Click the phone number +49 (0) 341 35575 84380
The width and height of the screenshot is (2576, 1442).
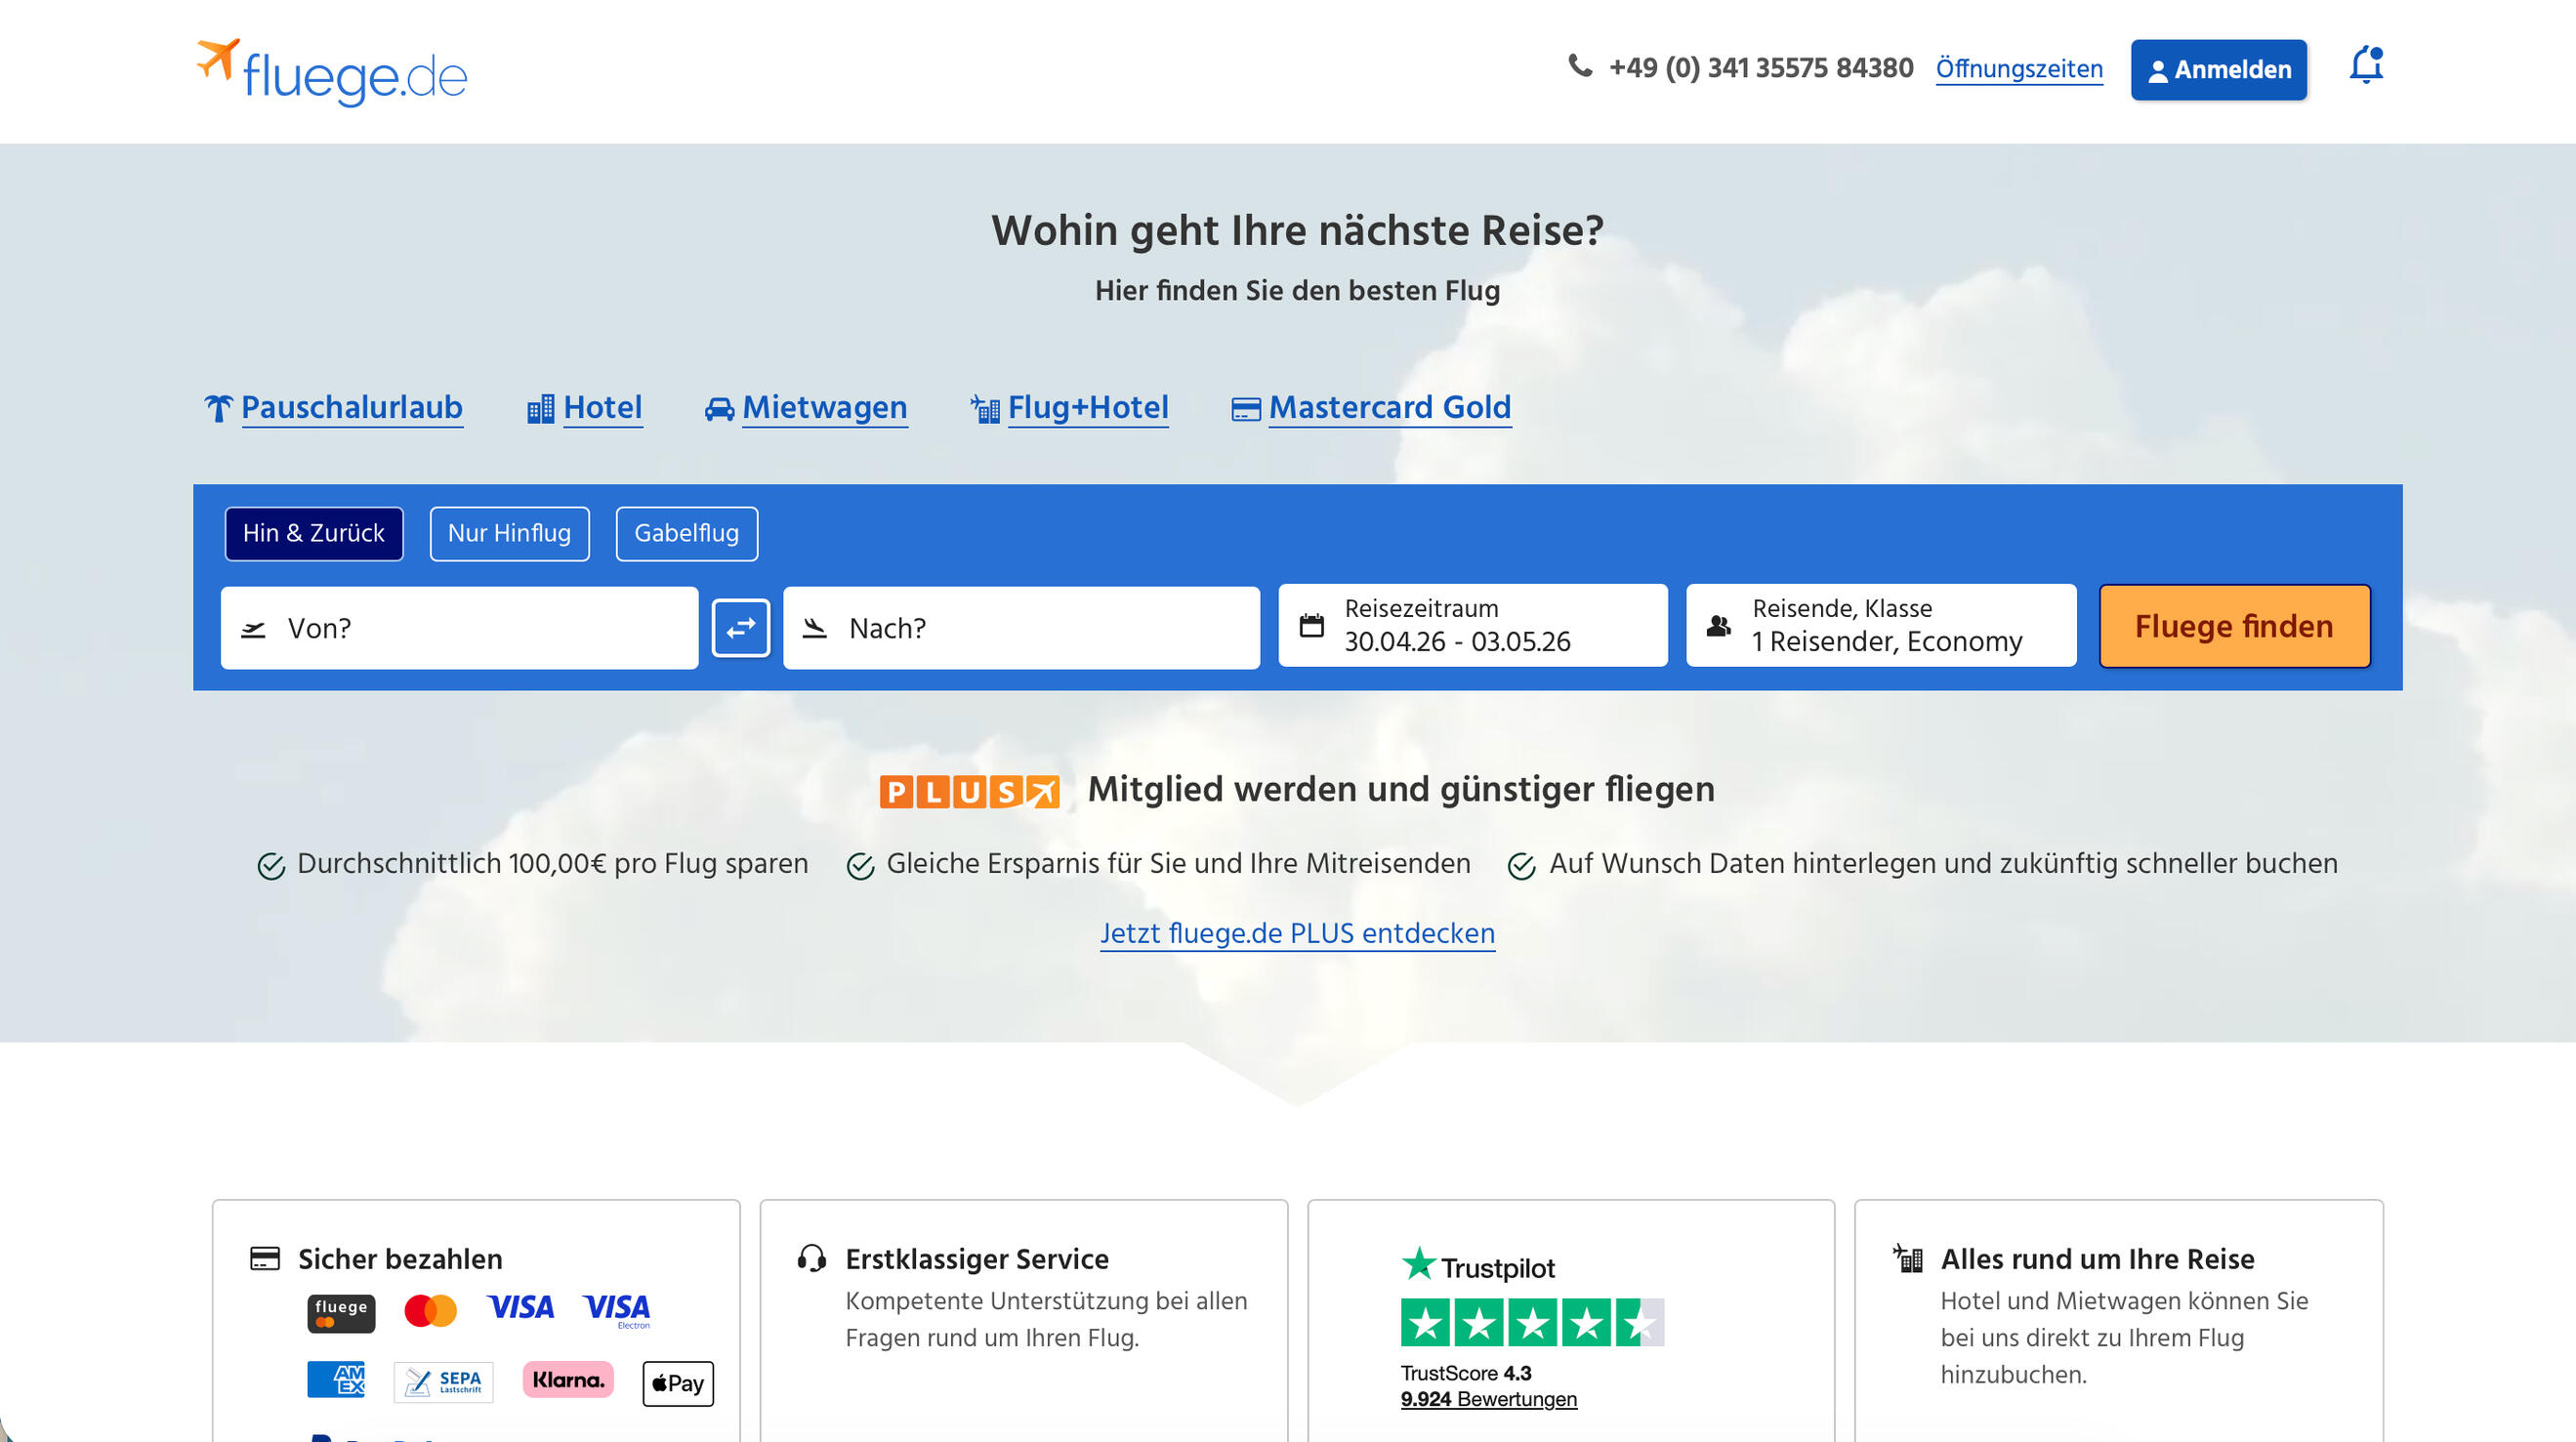point(1760,68)
